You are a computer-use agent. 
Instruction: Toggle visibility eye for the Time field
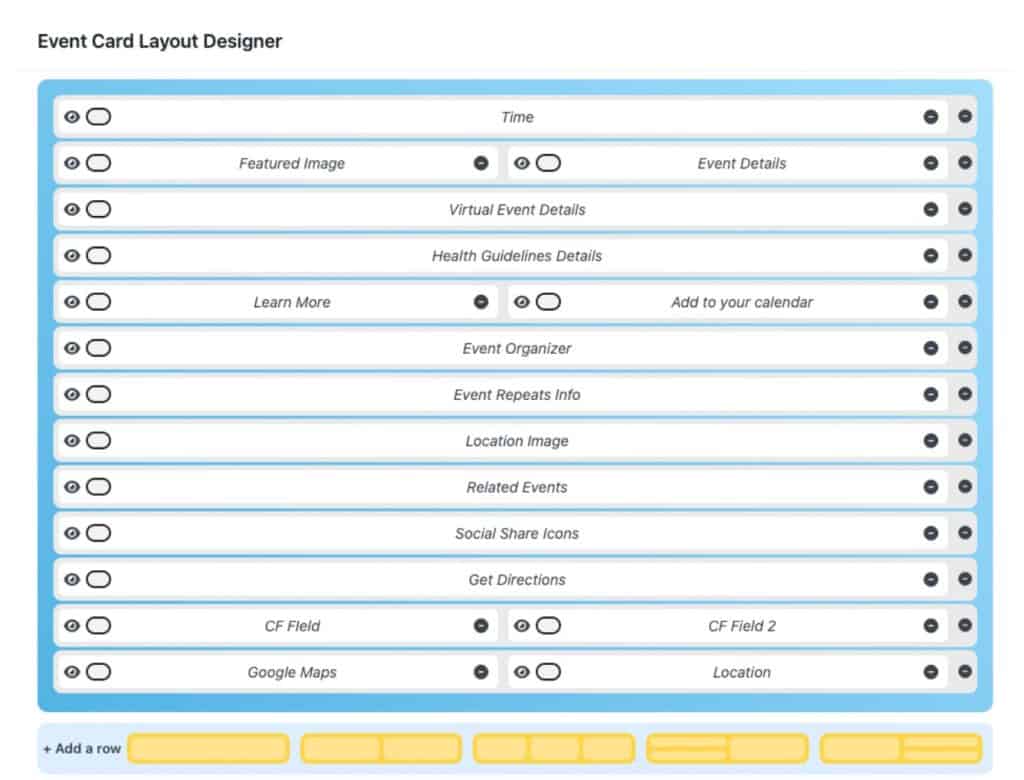pyautogui.click(x=72, y=117)
